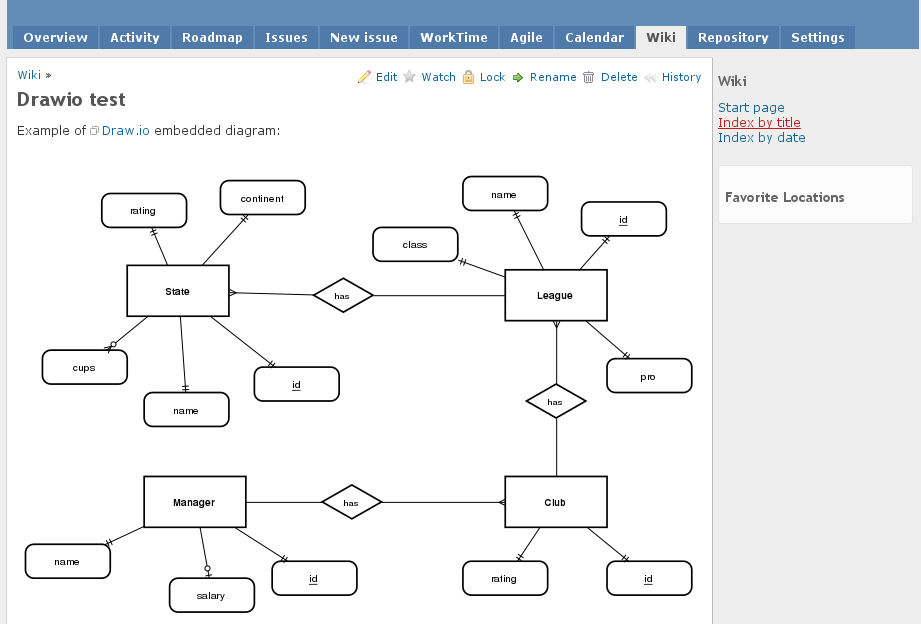Viewport: 921px width, 624px height.
Task: Click the trash can Delete icon
Action: (x=589, y=77)
